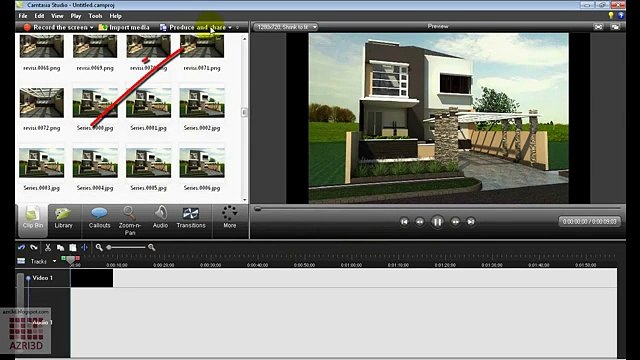Open the Edit menu

click(x=39, y=16)
